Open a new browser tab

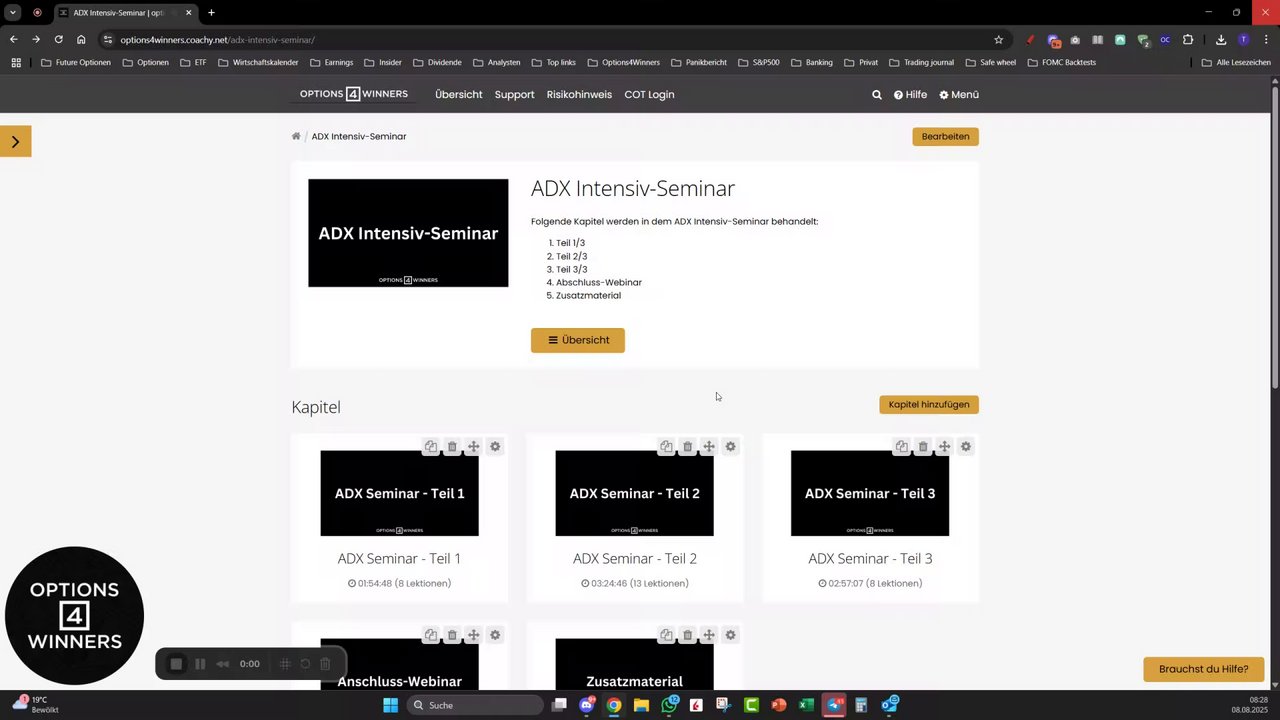tap(211, 13)
